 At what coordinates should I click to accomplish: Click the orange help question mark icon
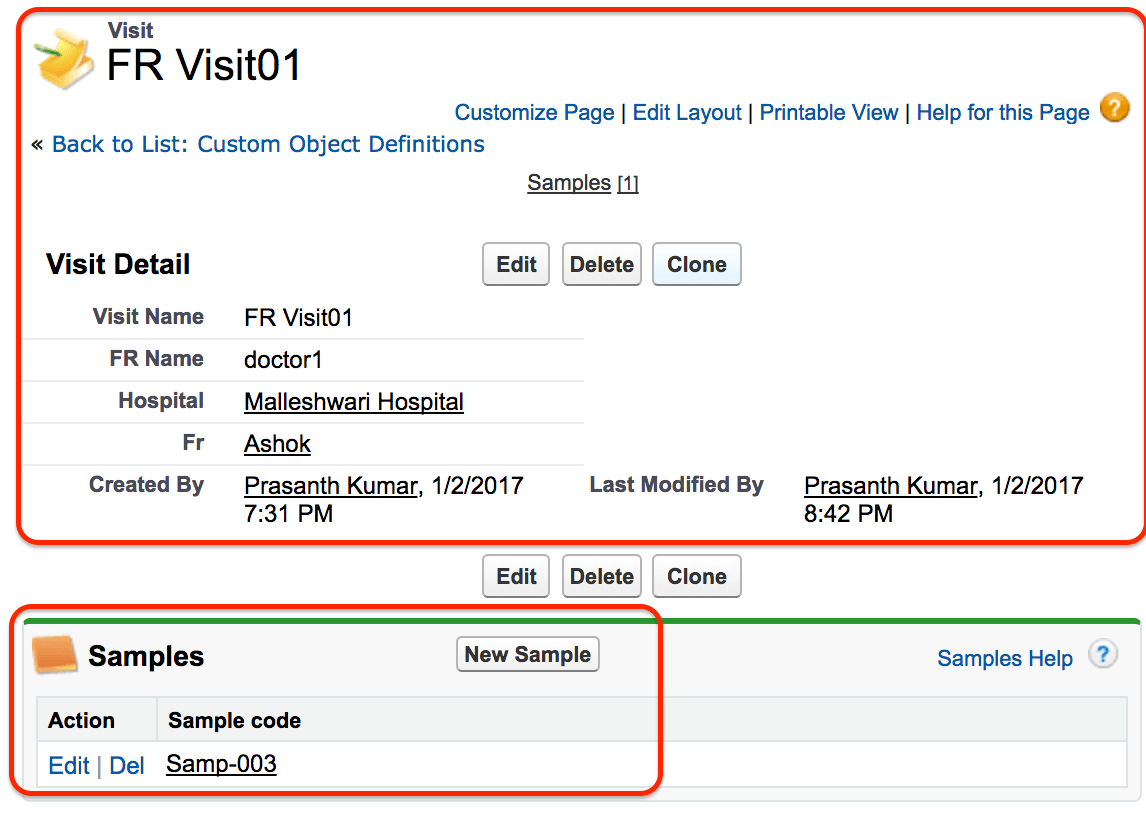[x=1114, y=108]
